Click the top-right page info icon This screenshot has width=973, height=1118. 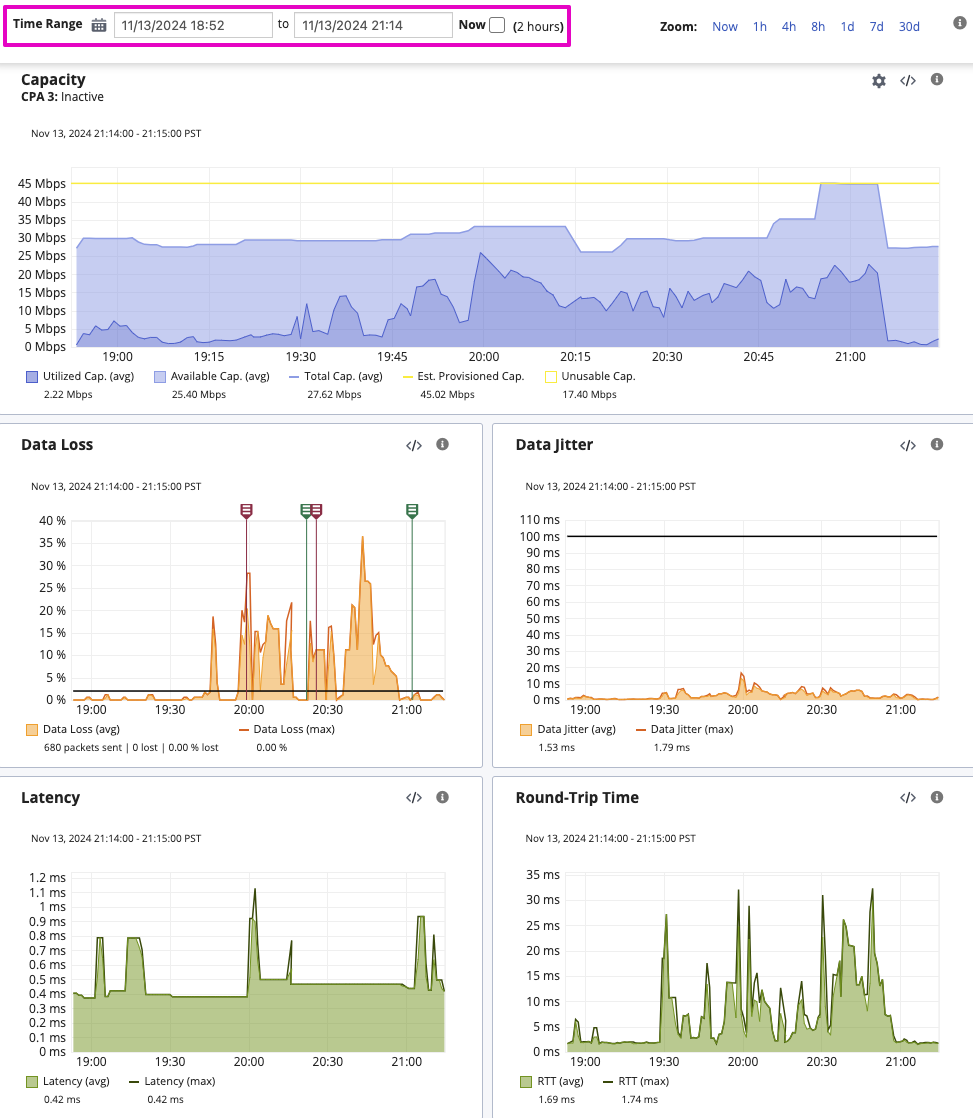(x=959, y=24)
